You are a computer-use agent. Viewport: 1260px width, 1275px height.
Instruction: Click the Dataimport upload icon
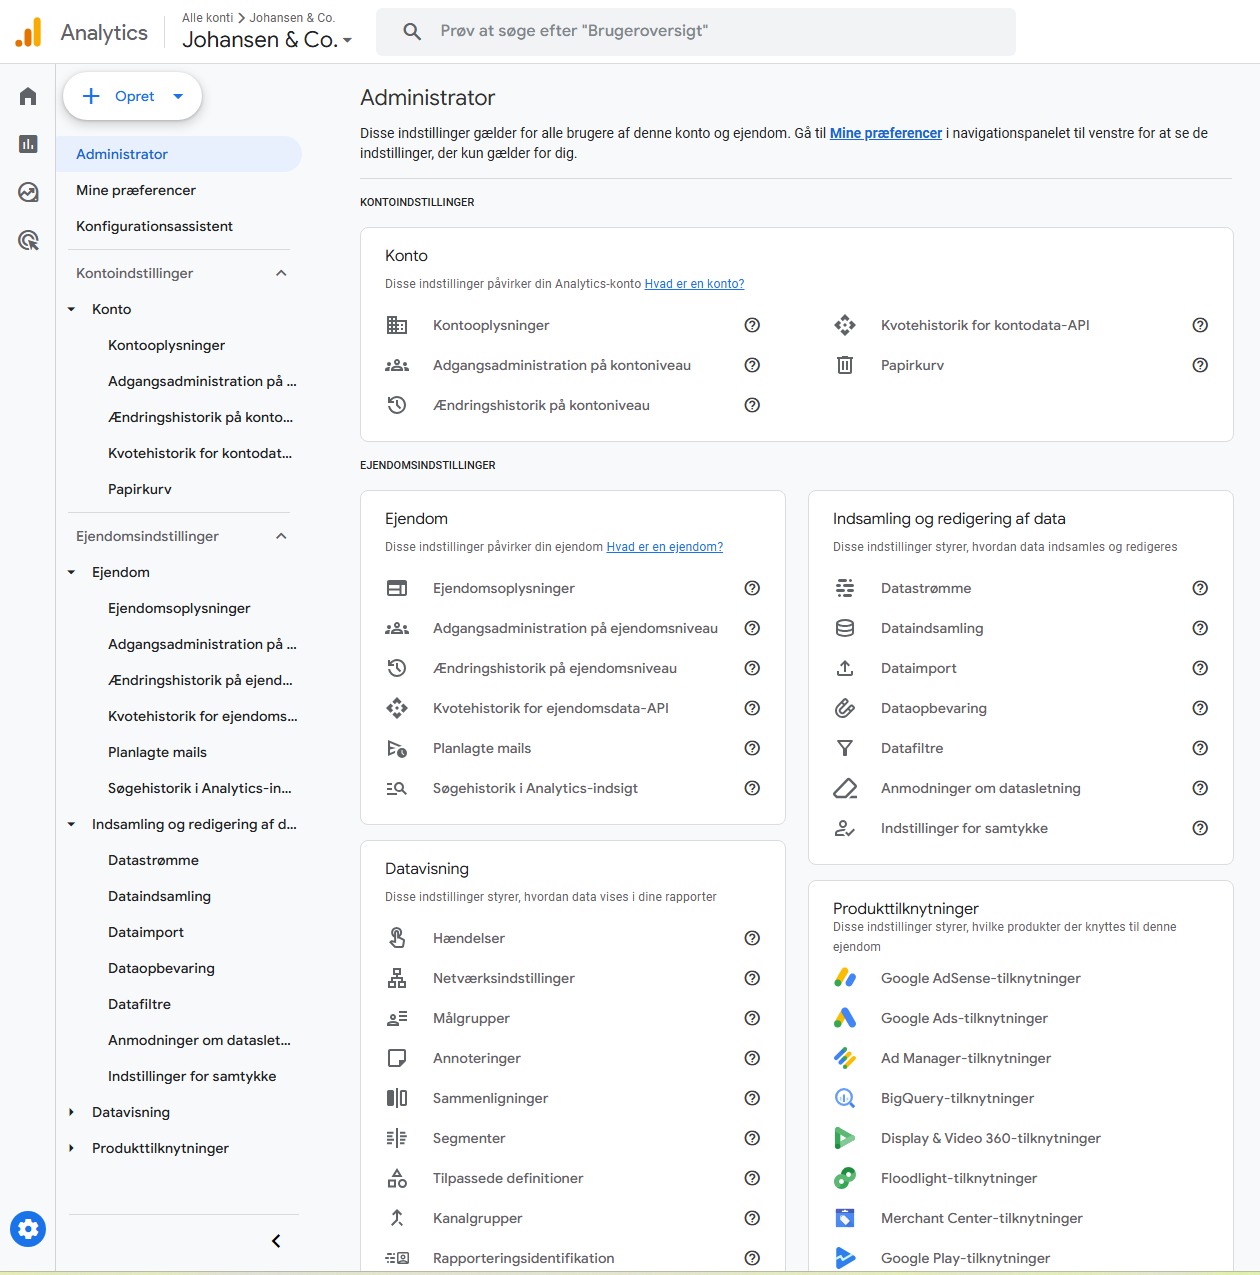coord(845,668)
